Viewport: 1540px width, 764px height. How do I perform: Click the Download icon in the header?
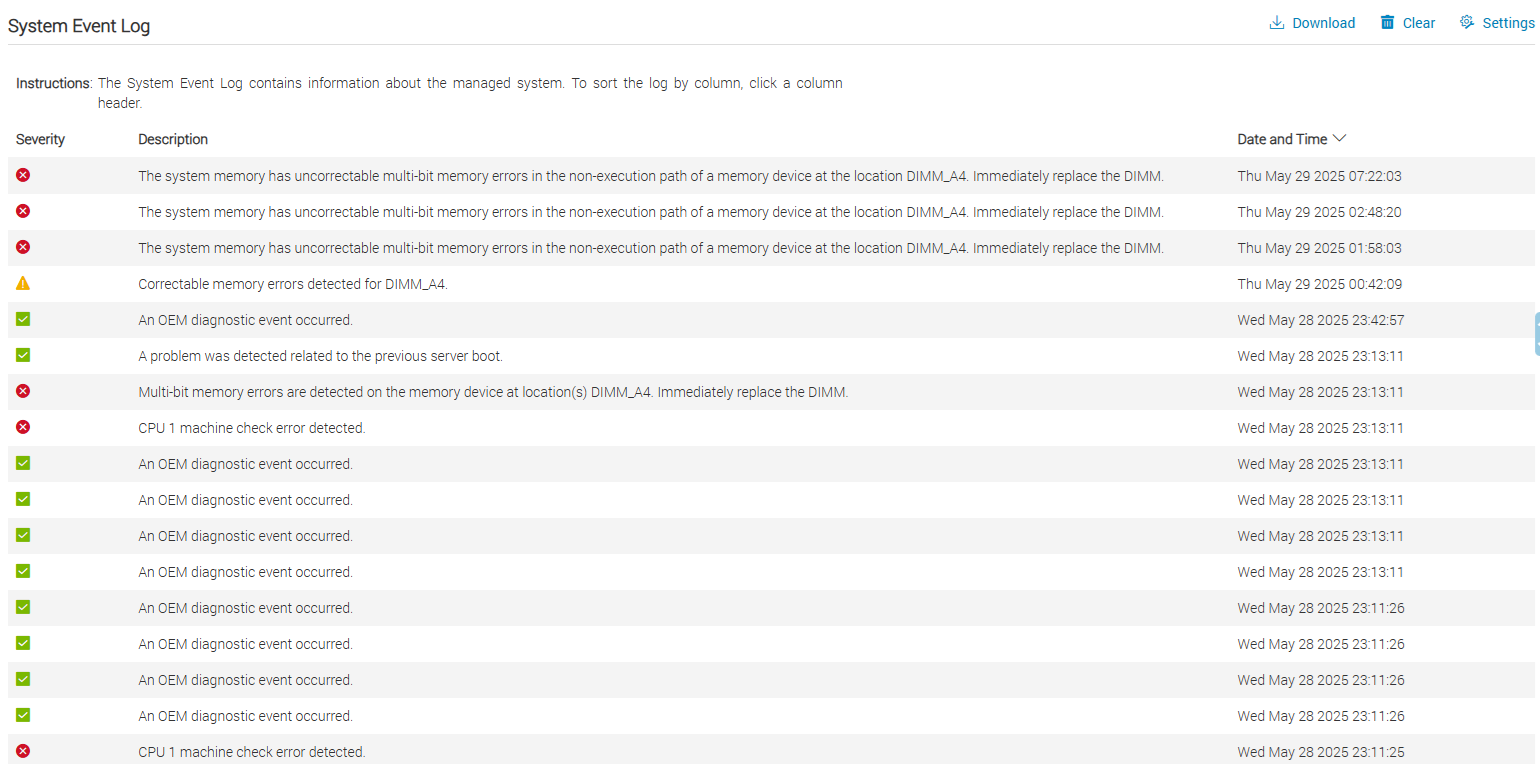tap(1277, 22)
